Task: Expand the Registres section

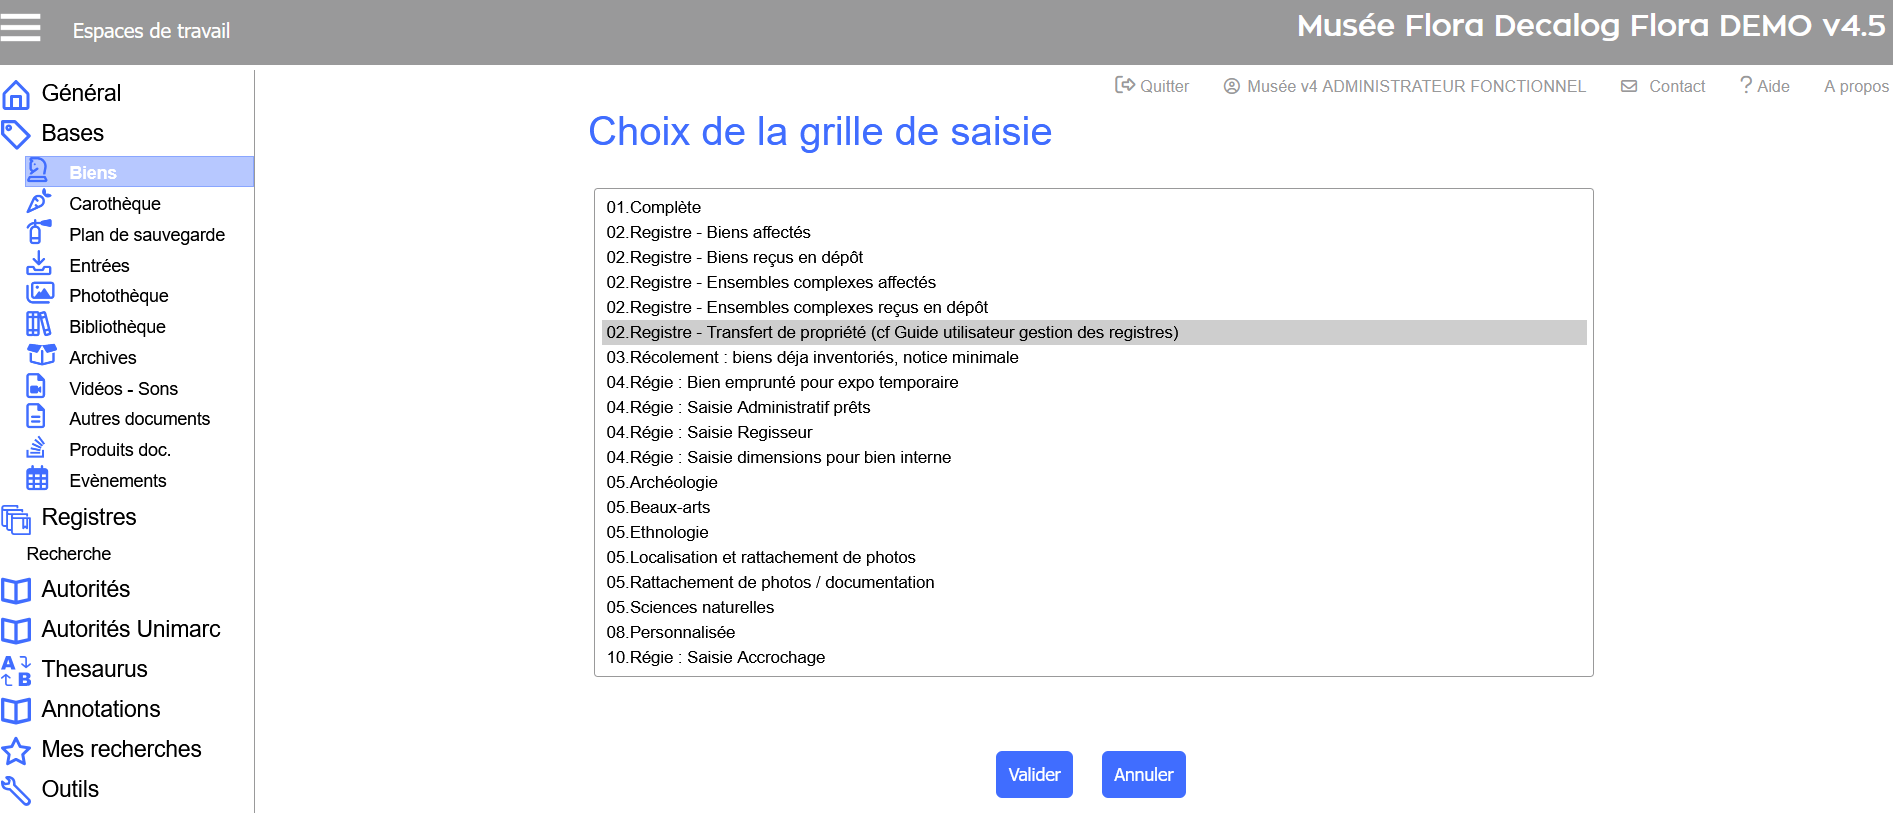Action: tap(88, 517)
